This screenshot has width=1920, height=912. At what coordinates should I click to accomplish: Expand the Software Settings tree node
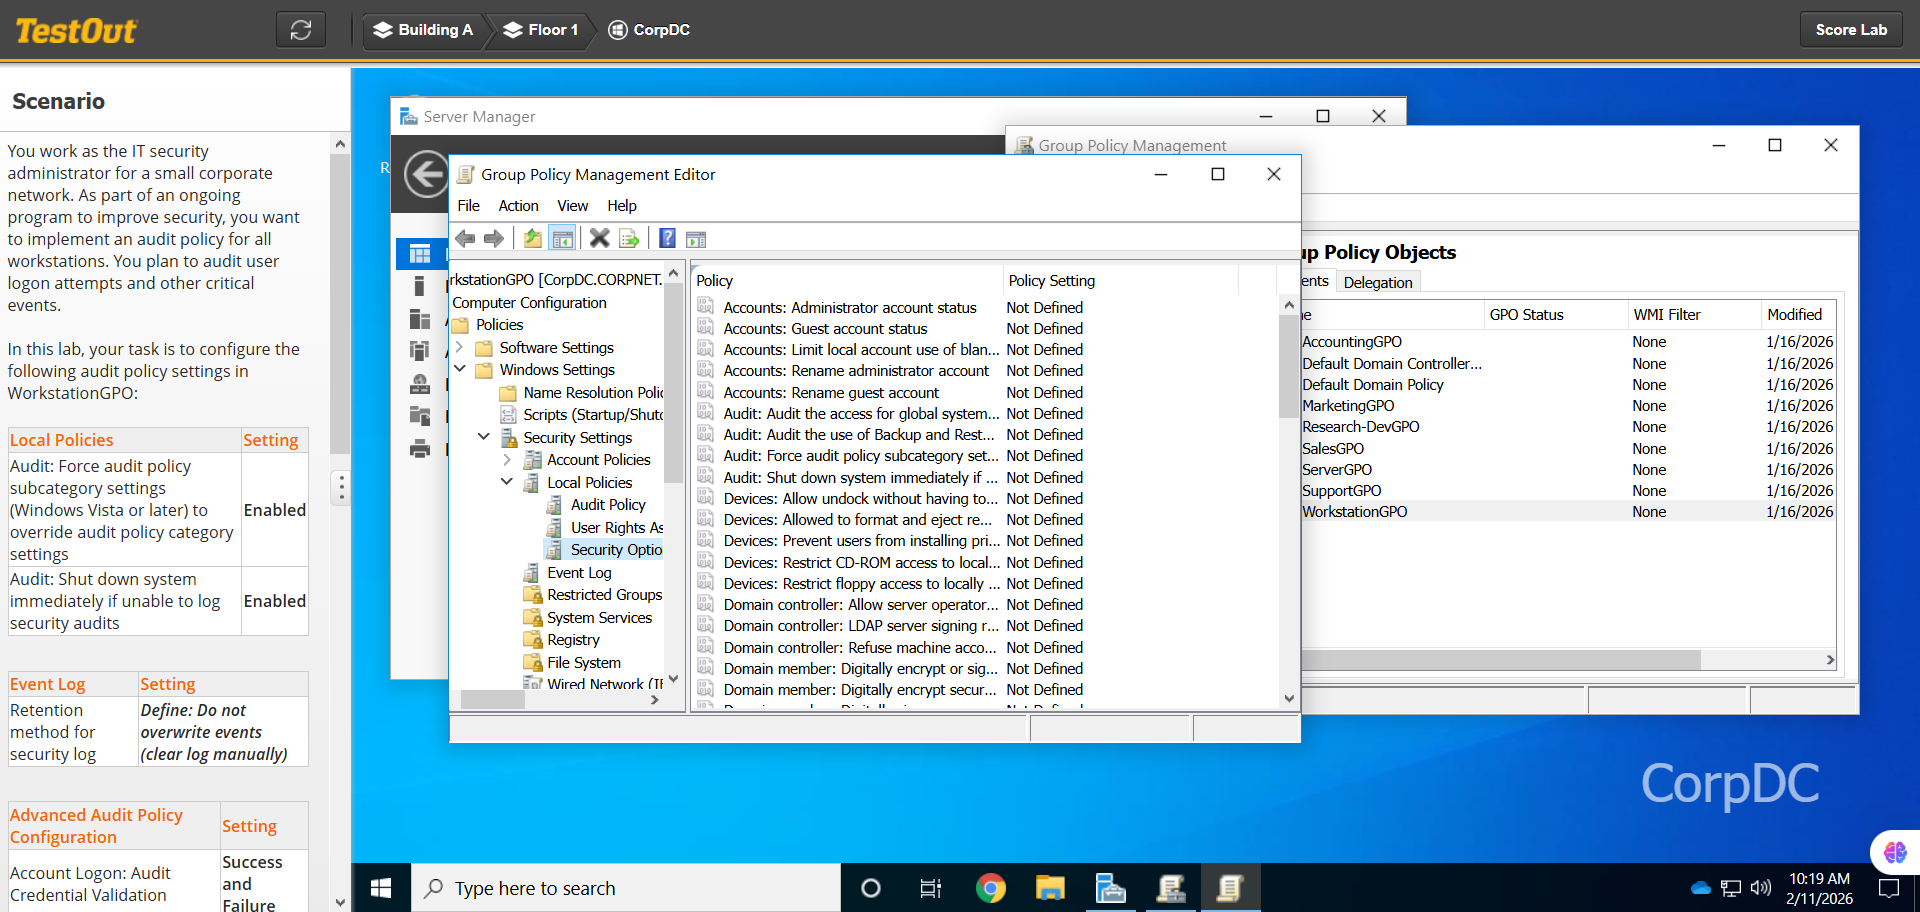459,348
